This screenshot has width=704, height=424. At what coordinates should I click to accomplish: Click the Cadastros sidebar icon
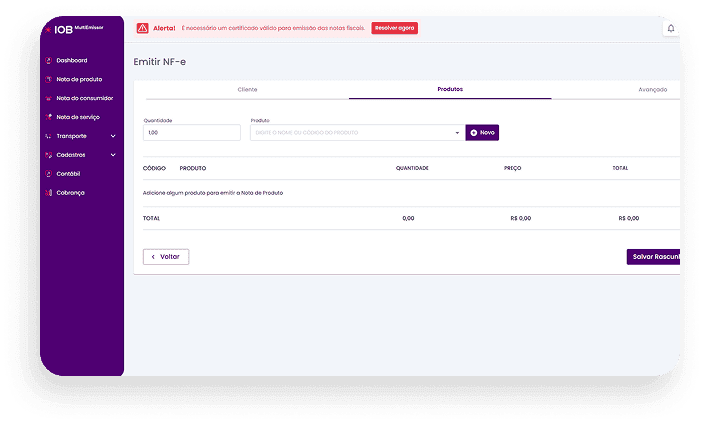coord(48,155)
